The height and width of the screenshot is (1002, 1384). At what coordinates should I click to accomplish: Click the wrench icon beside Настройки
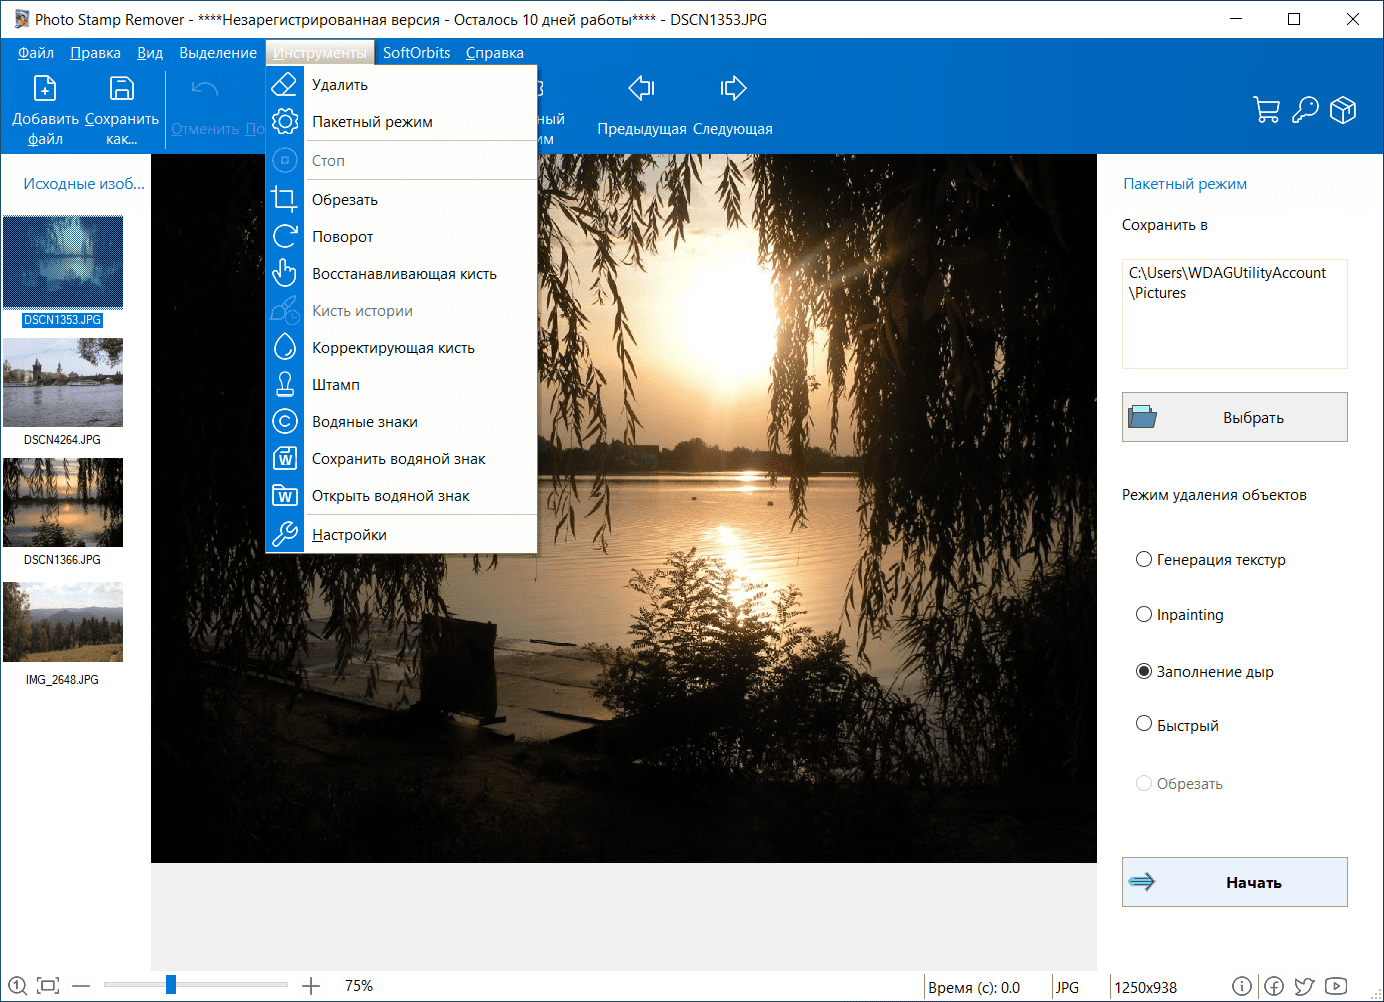pyautogui.click(x=285, y=534)
